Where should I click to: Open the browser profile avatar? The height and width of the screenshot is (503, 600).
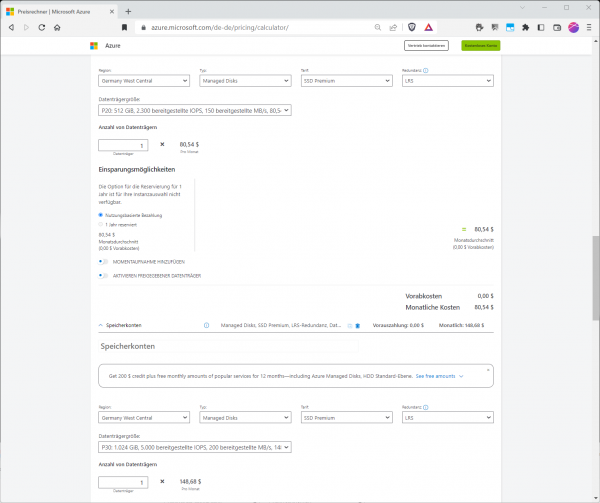573,28
